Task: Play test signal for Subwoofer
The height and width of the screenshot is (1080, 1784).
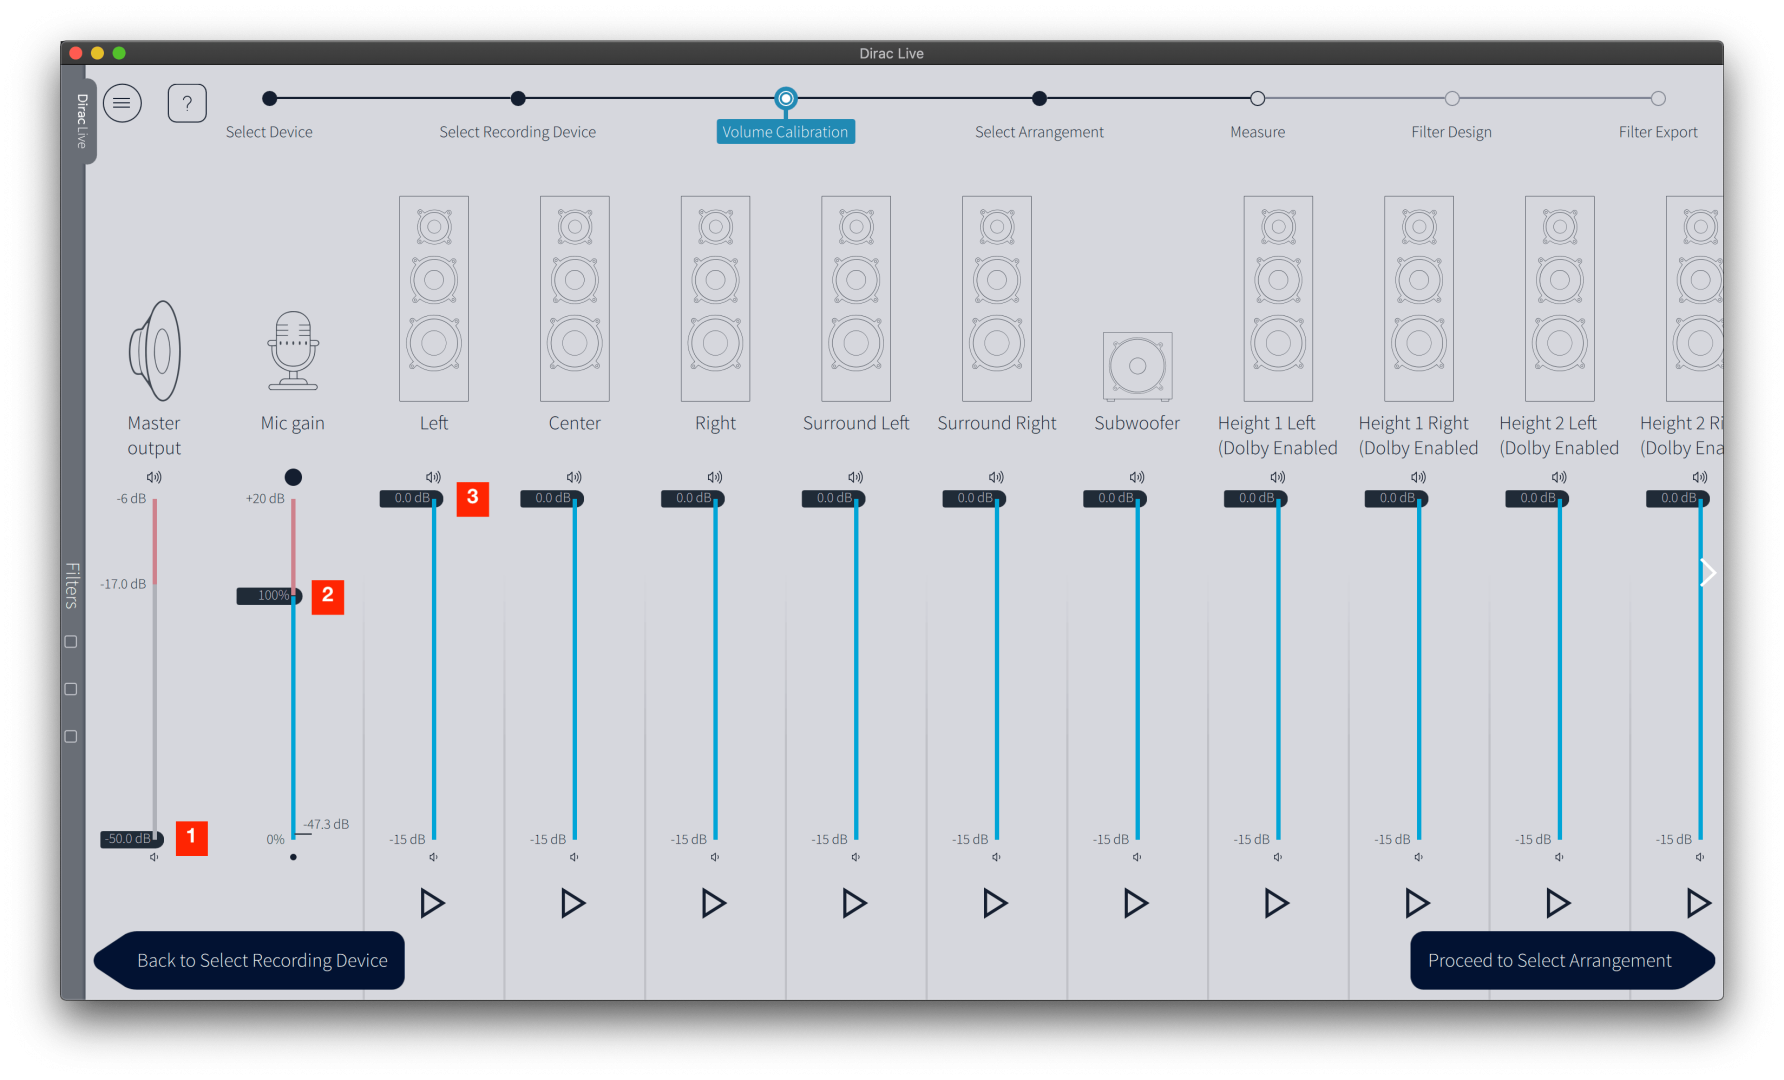Action: (1136, 903)
